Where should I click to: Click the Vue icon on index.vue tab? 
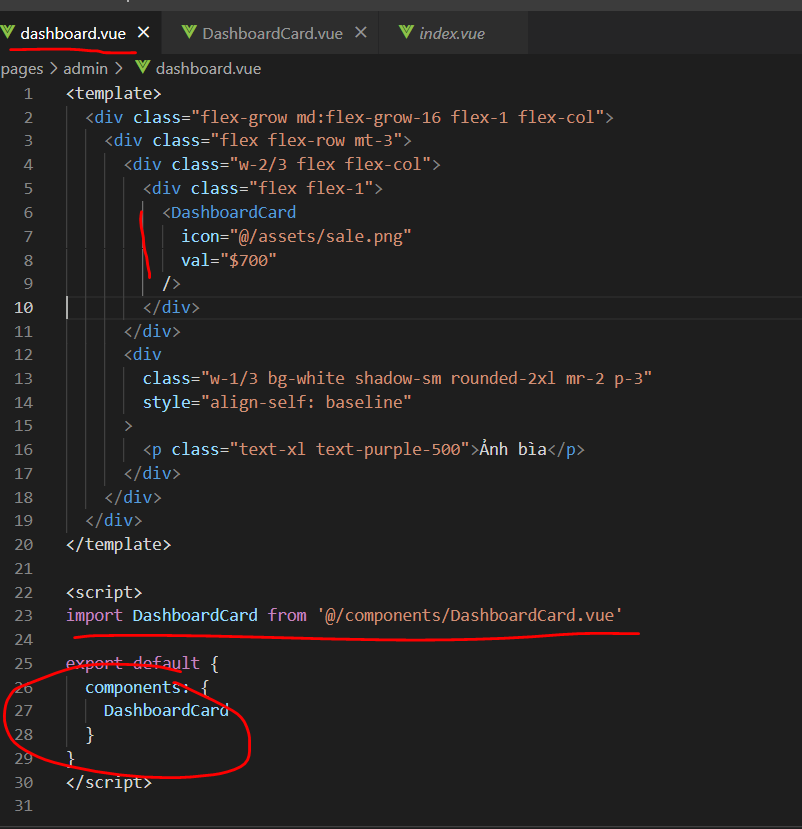coord(406,33)
